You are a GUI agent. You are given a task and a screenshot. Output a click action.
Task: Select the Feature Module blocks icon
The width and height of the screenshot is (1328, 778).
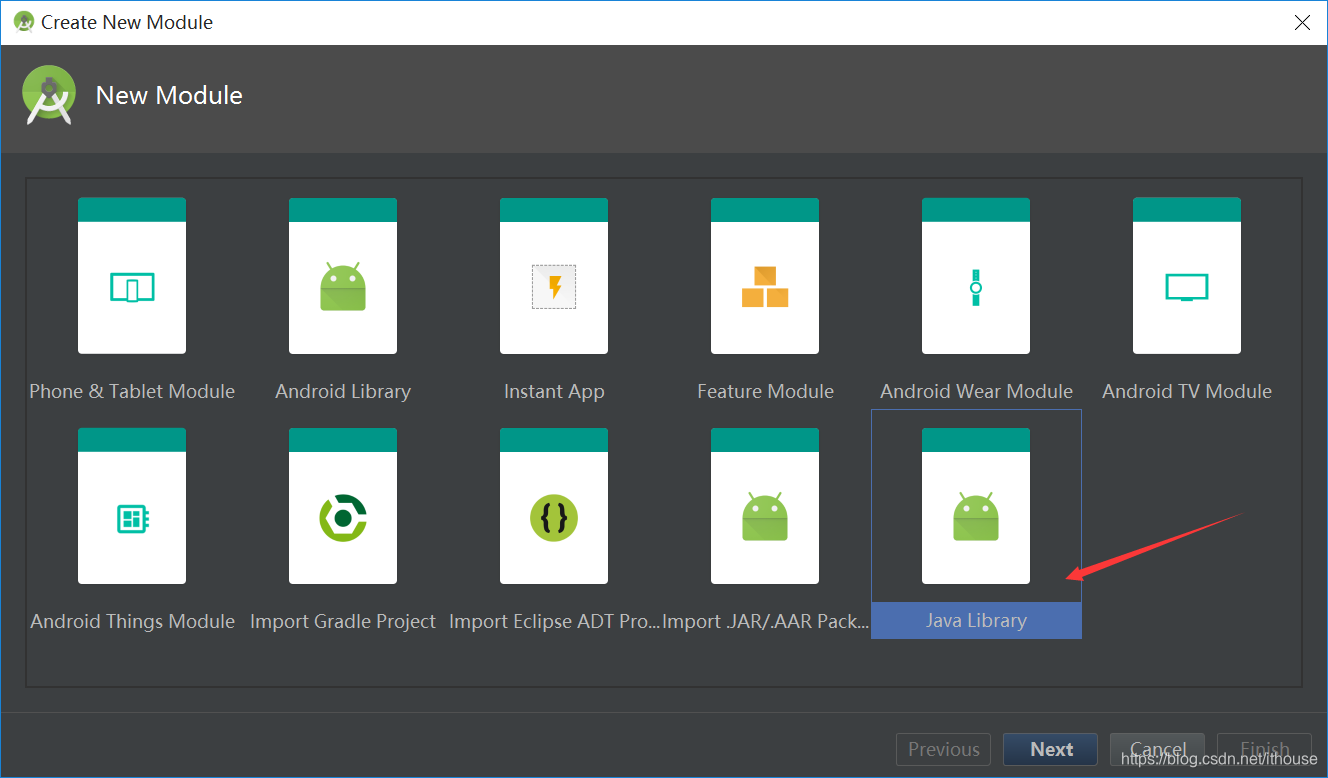pyautogui.click(x=765, y=276)
